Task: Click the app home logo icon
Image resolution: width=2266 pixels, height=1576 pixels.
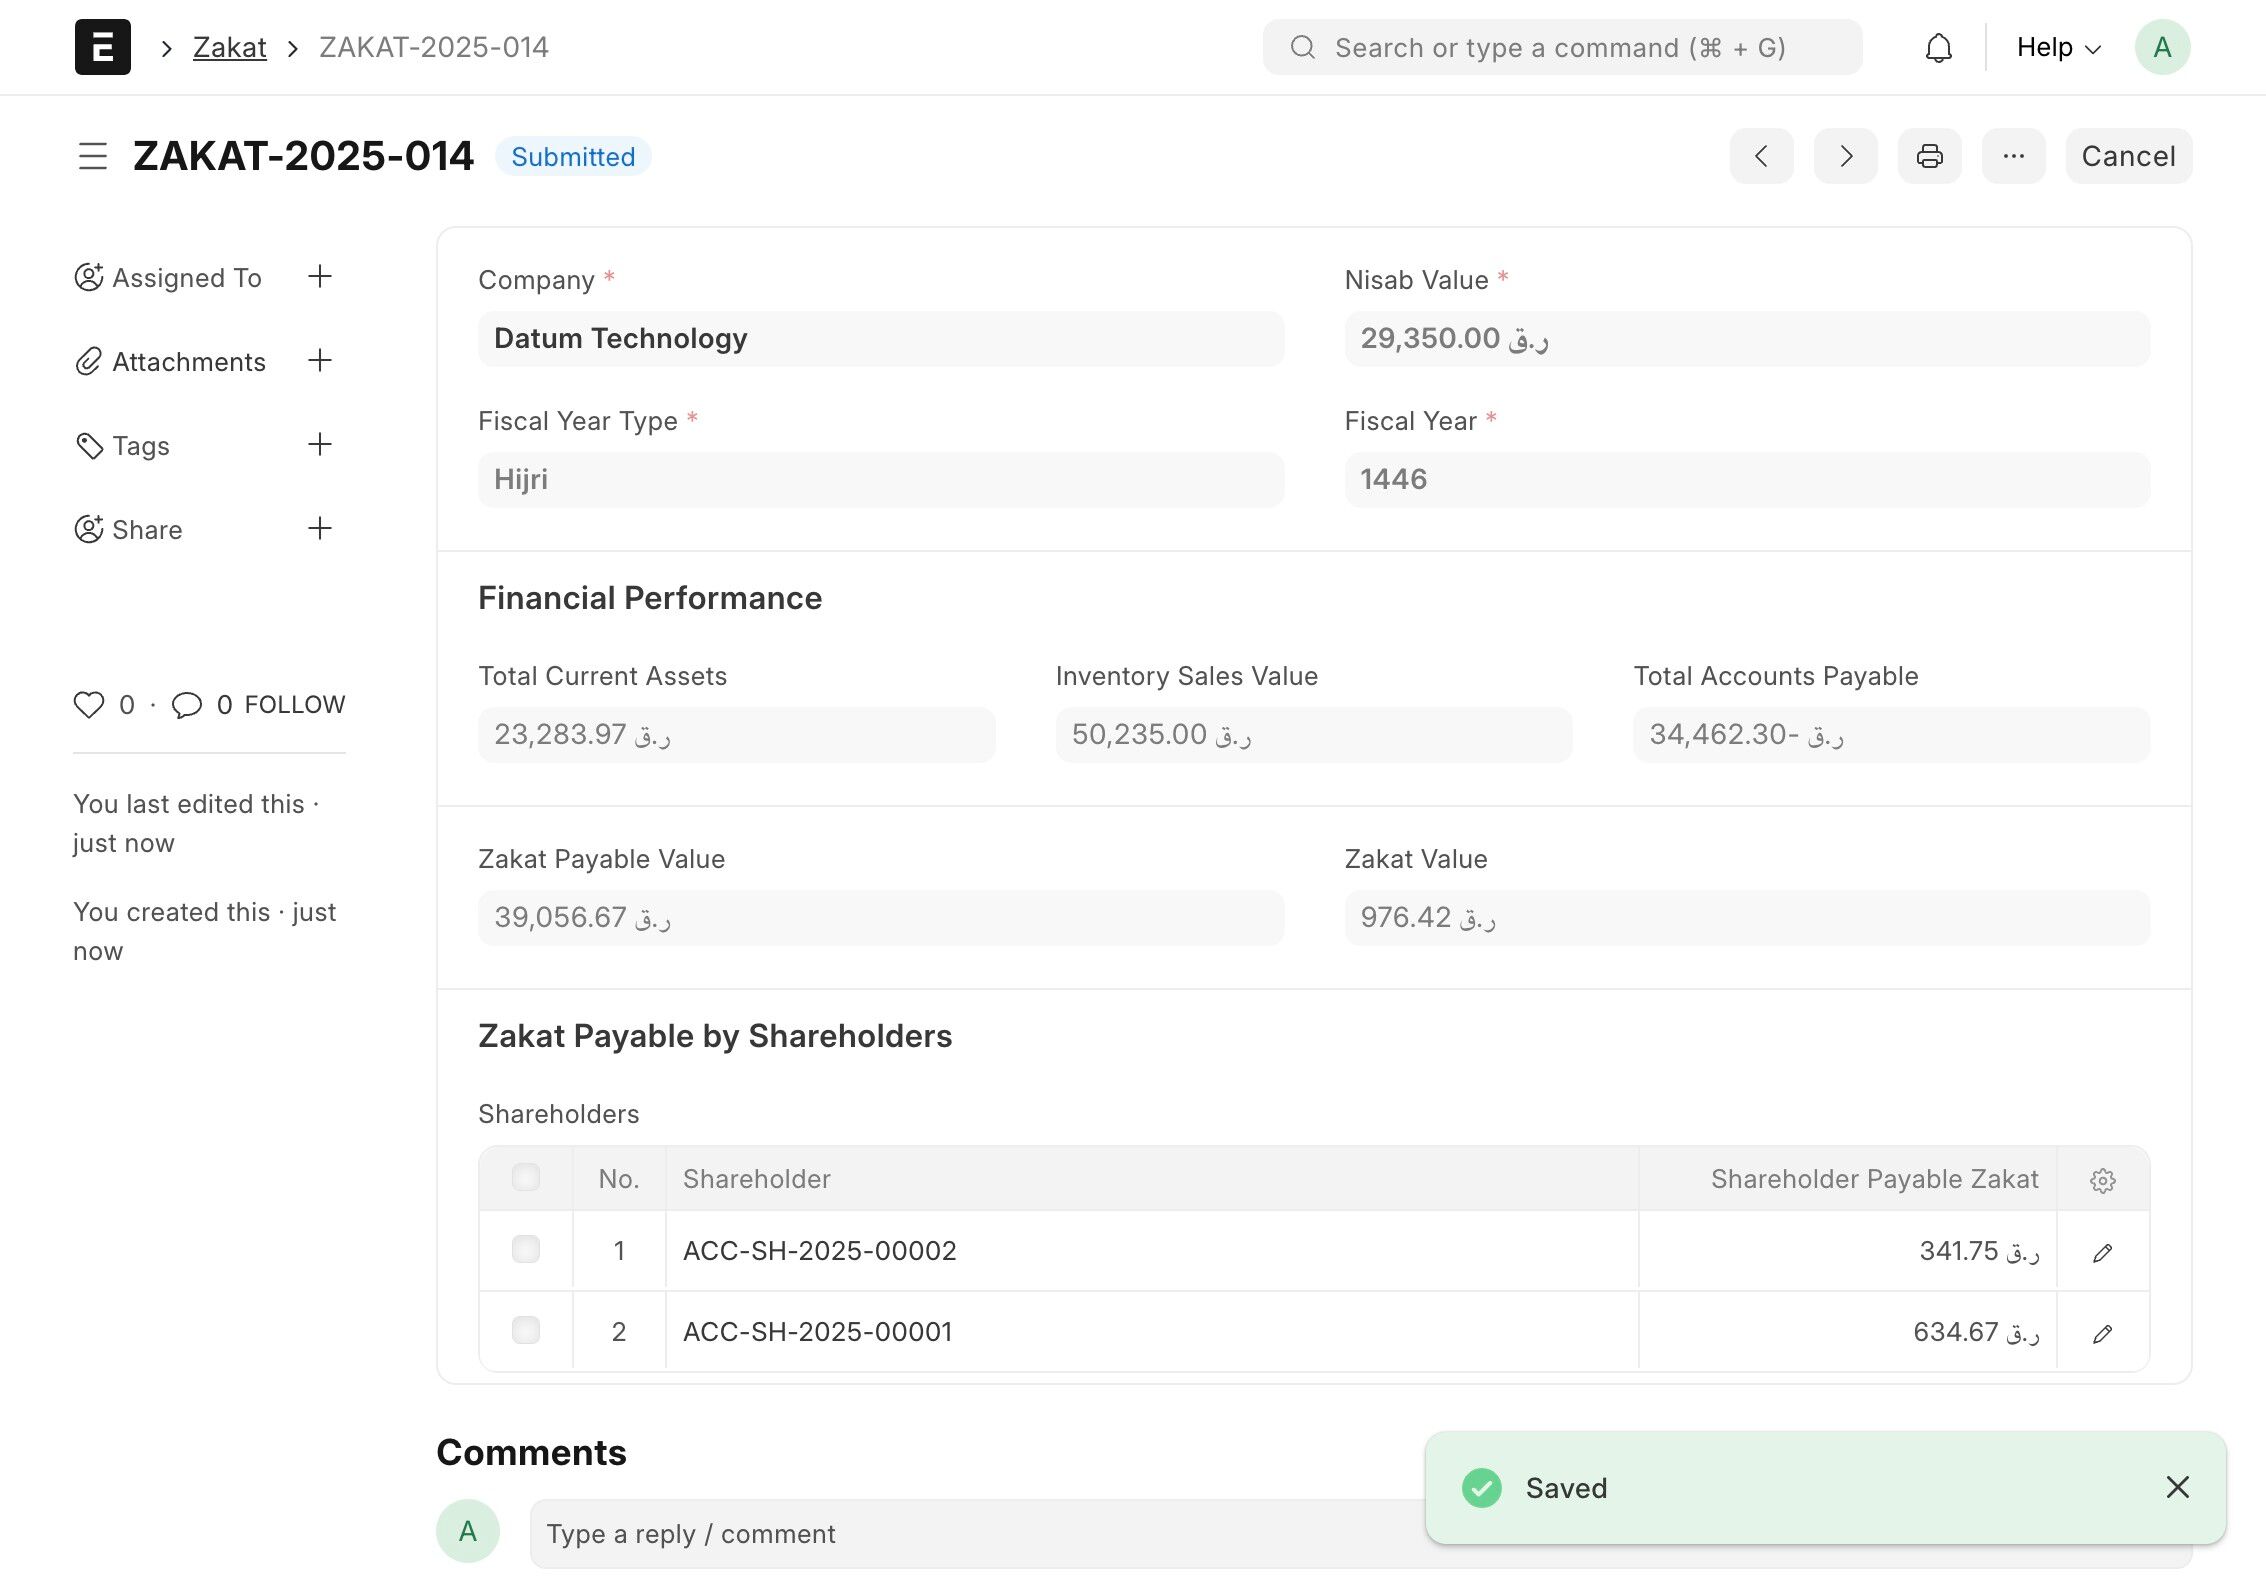Action: click(103, 47)
